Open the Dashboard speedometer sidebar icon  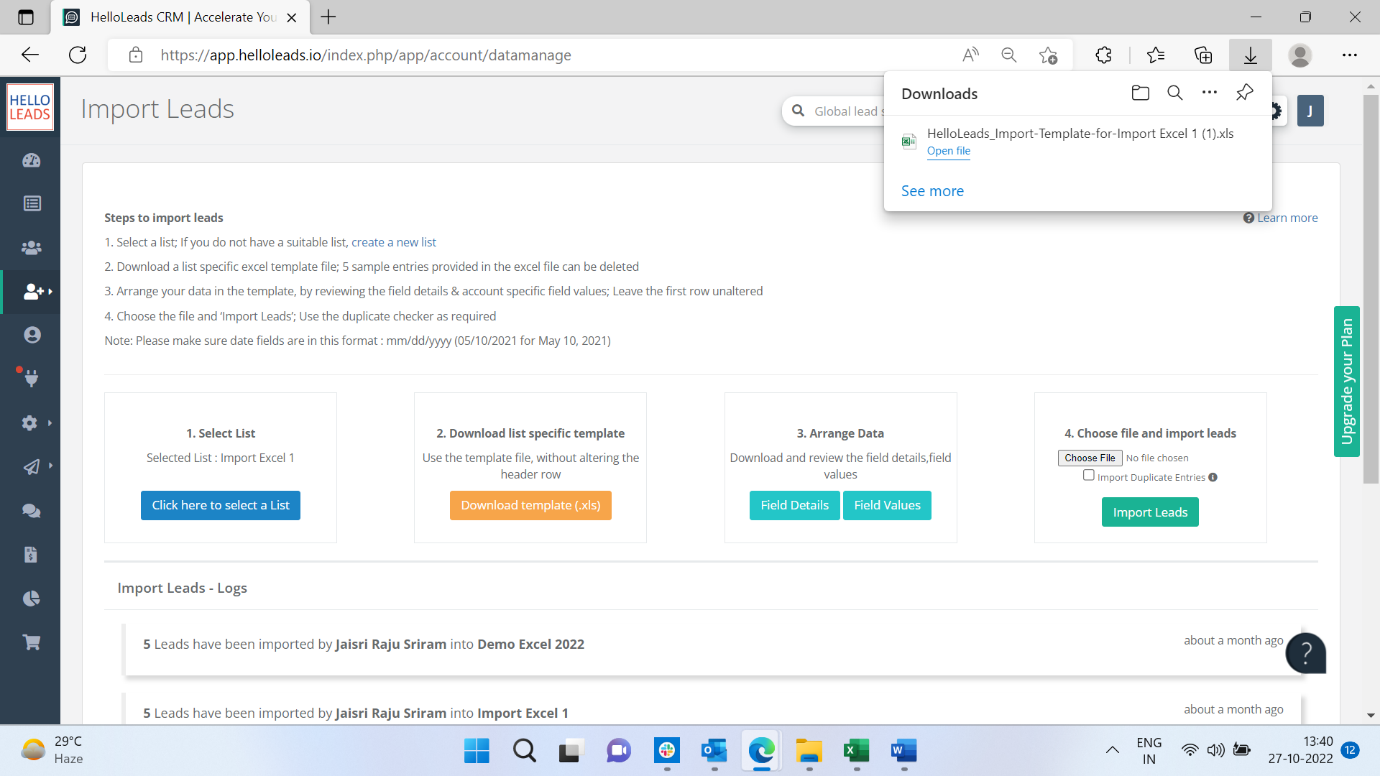31,160
